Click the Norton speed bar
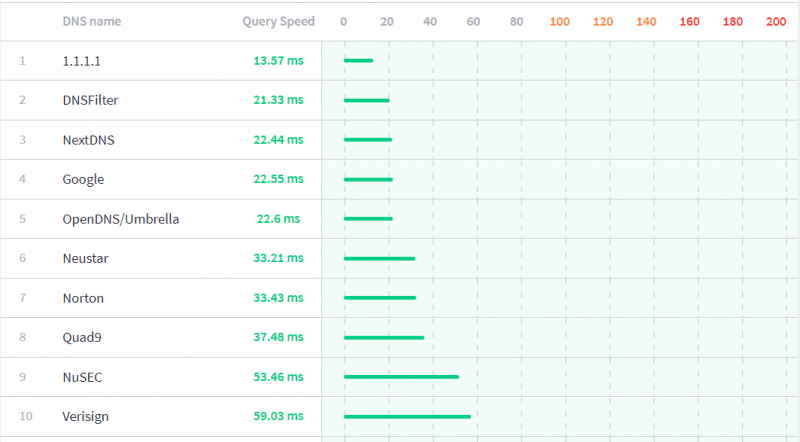The height and width of the screenshot is (442, 800). (380, 298)
